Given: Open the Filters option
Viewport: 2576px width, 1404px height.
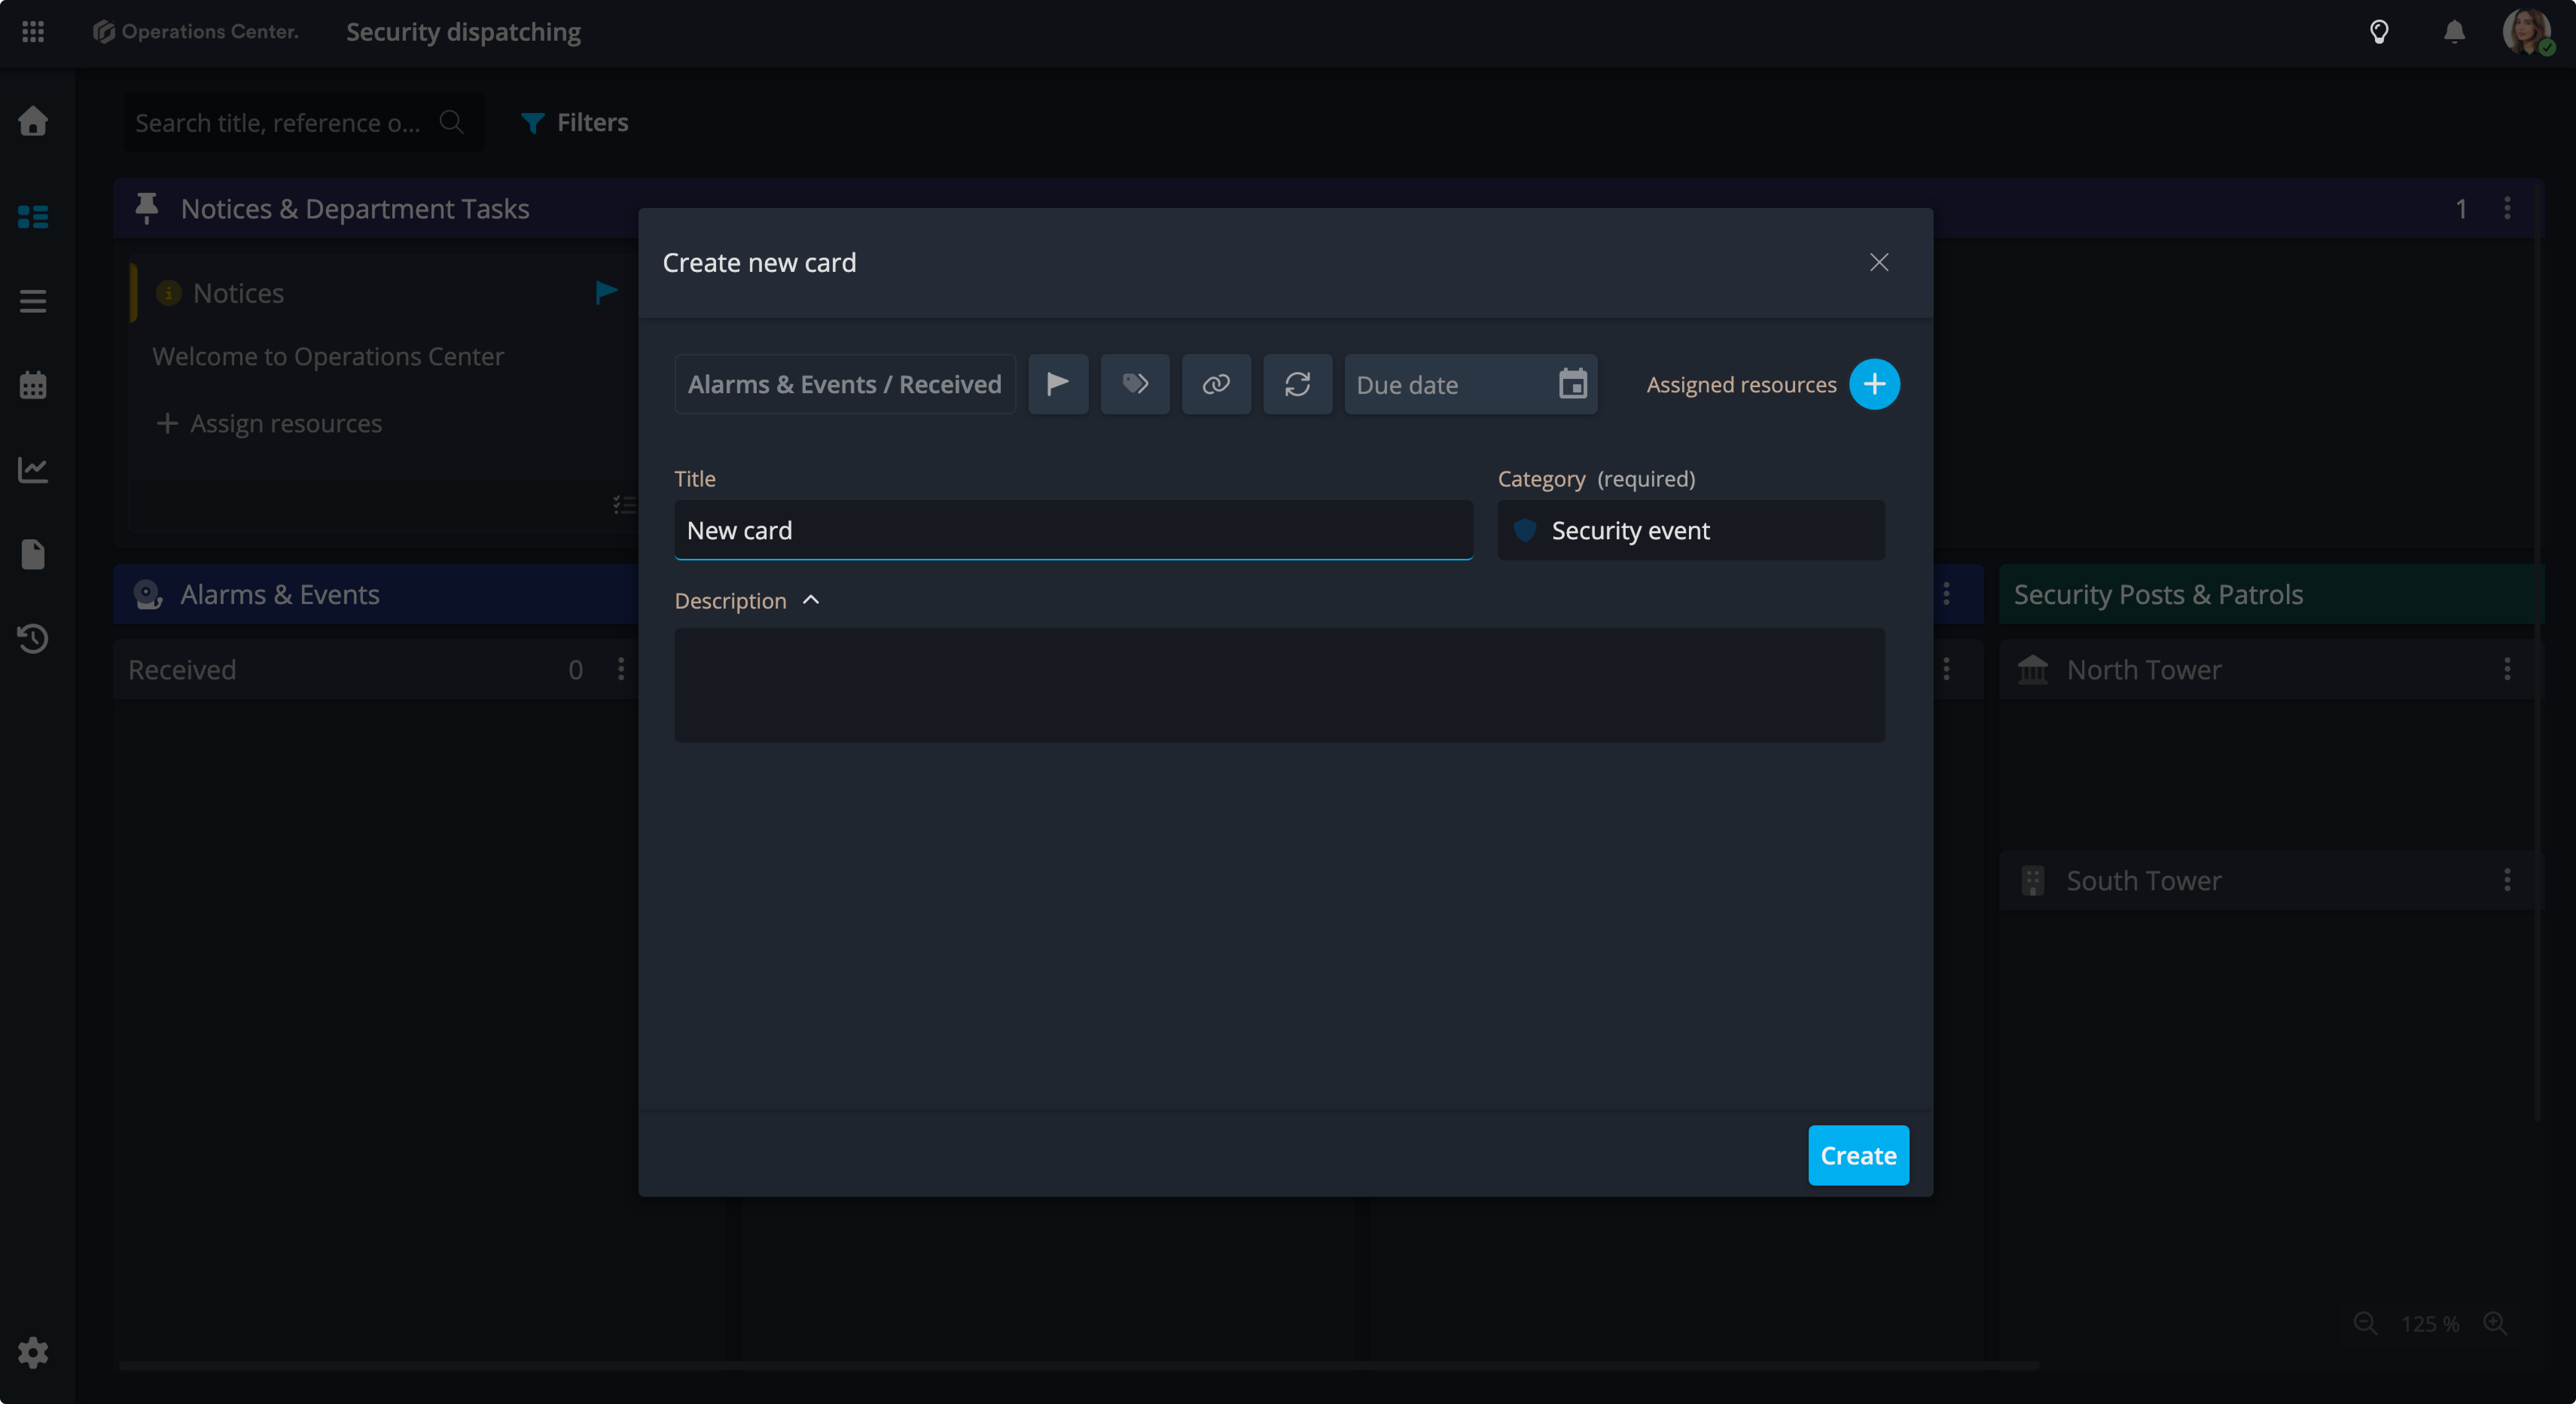Looking at the screenshot, I should (x=575, y=122).
